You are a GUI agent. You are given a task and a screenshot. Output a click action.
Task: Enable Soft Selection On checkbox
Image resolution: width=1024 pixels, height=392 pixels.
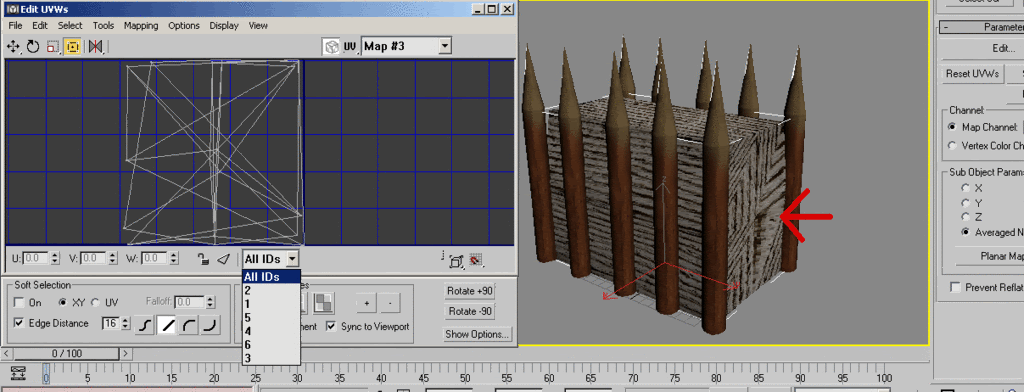pyautogui.click(x=19, y=302)
